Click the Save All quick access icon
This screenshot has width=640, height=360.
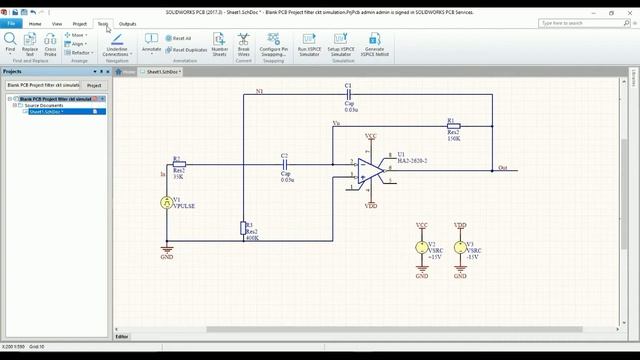tap(24, 12)
